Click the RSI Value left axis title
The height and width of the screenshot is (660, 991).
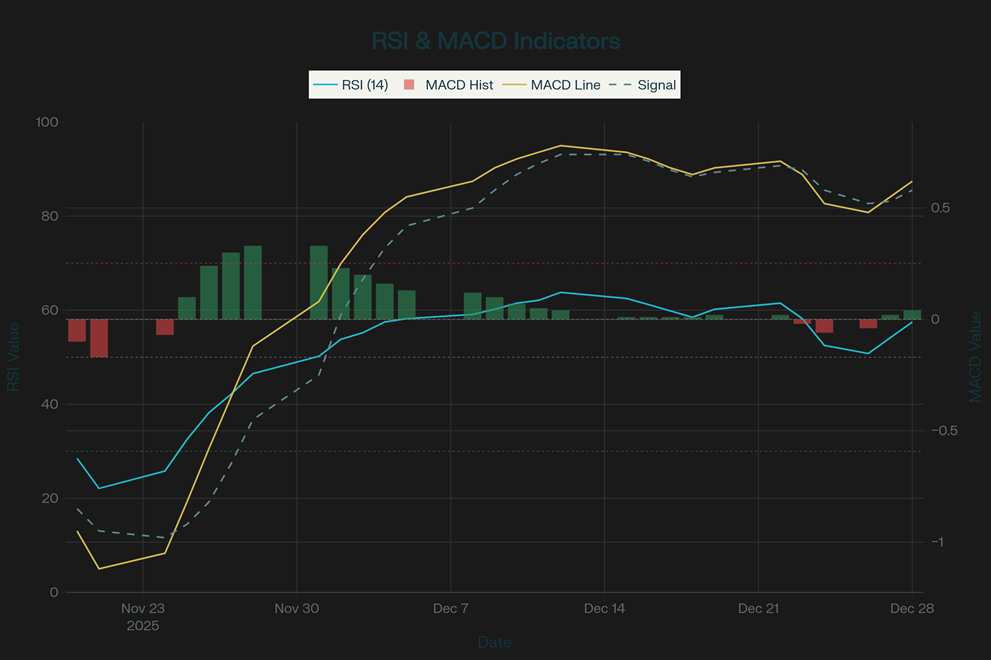tap(13, 357)
